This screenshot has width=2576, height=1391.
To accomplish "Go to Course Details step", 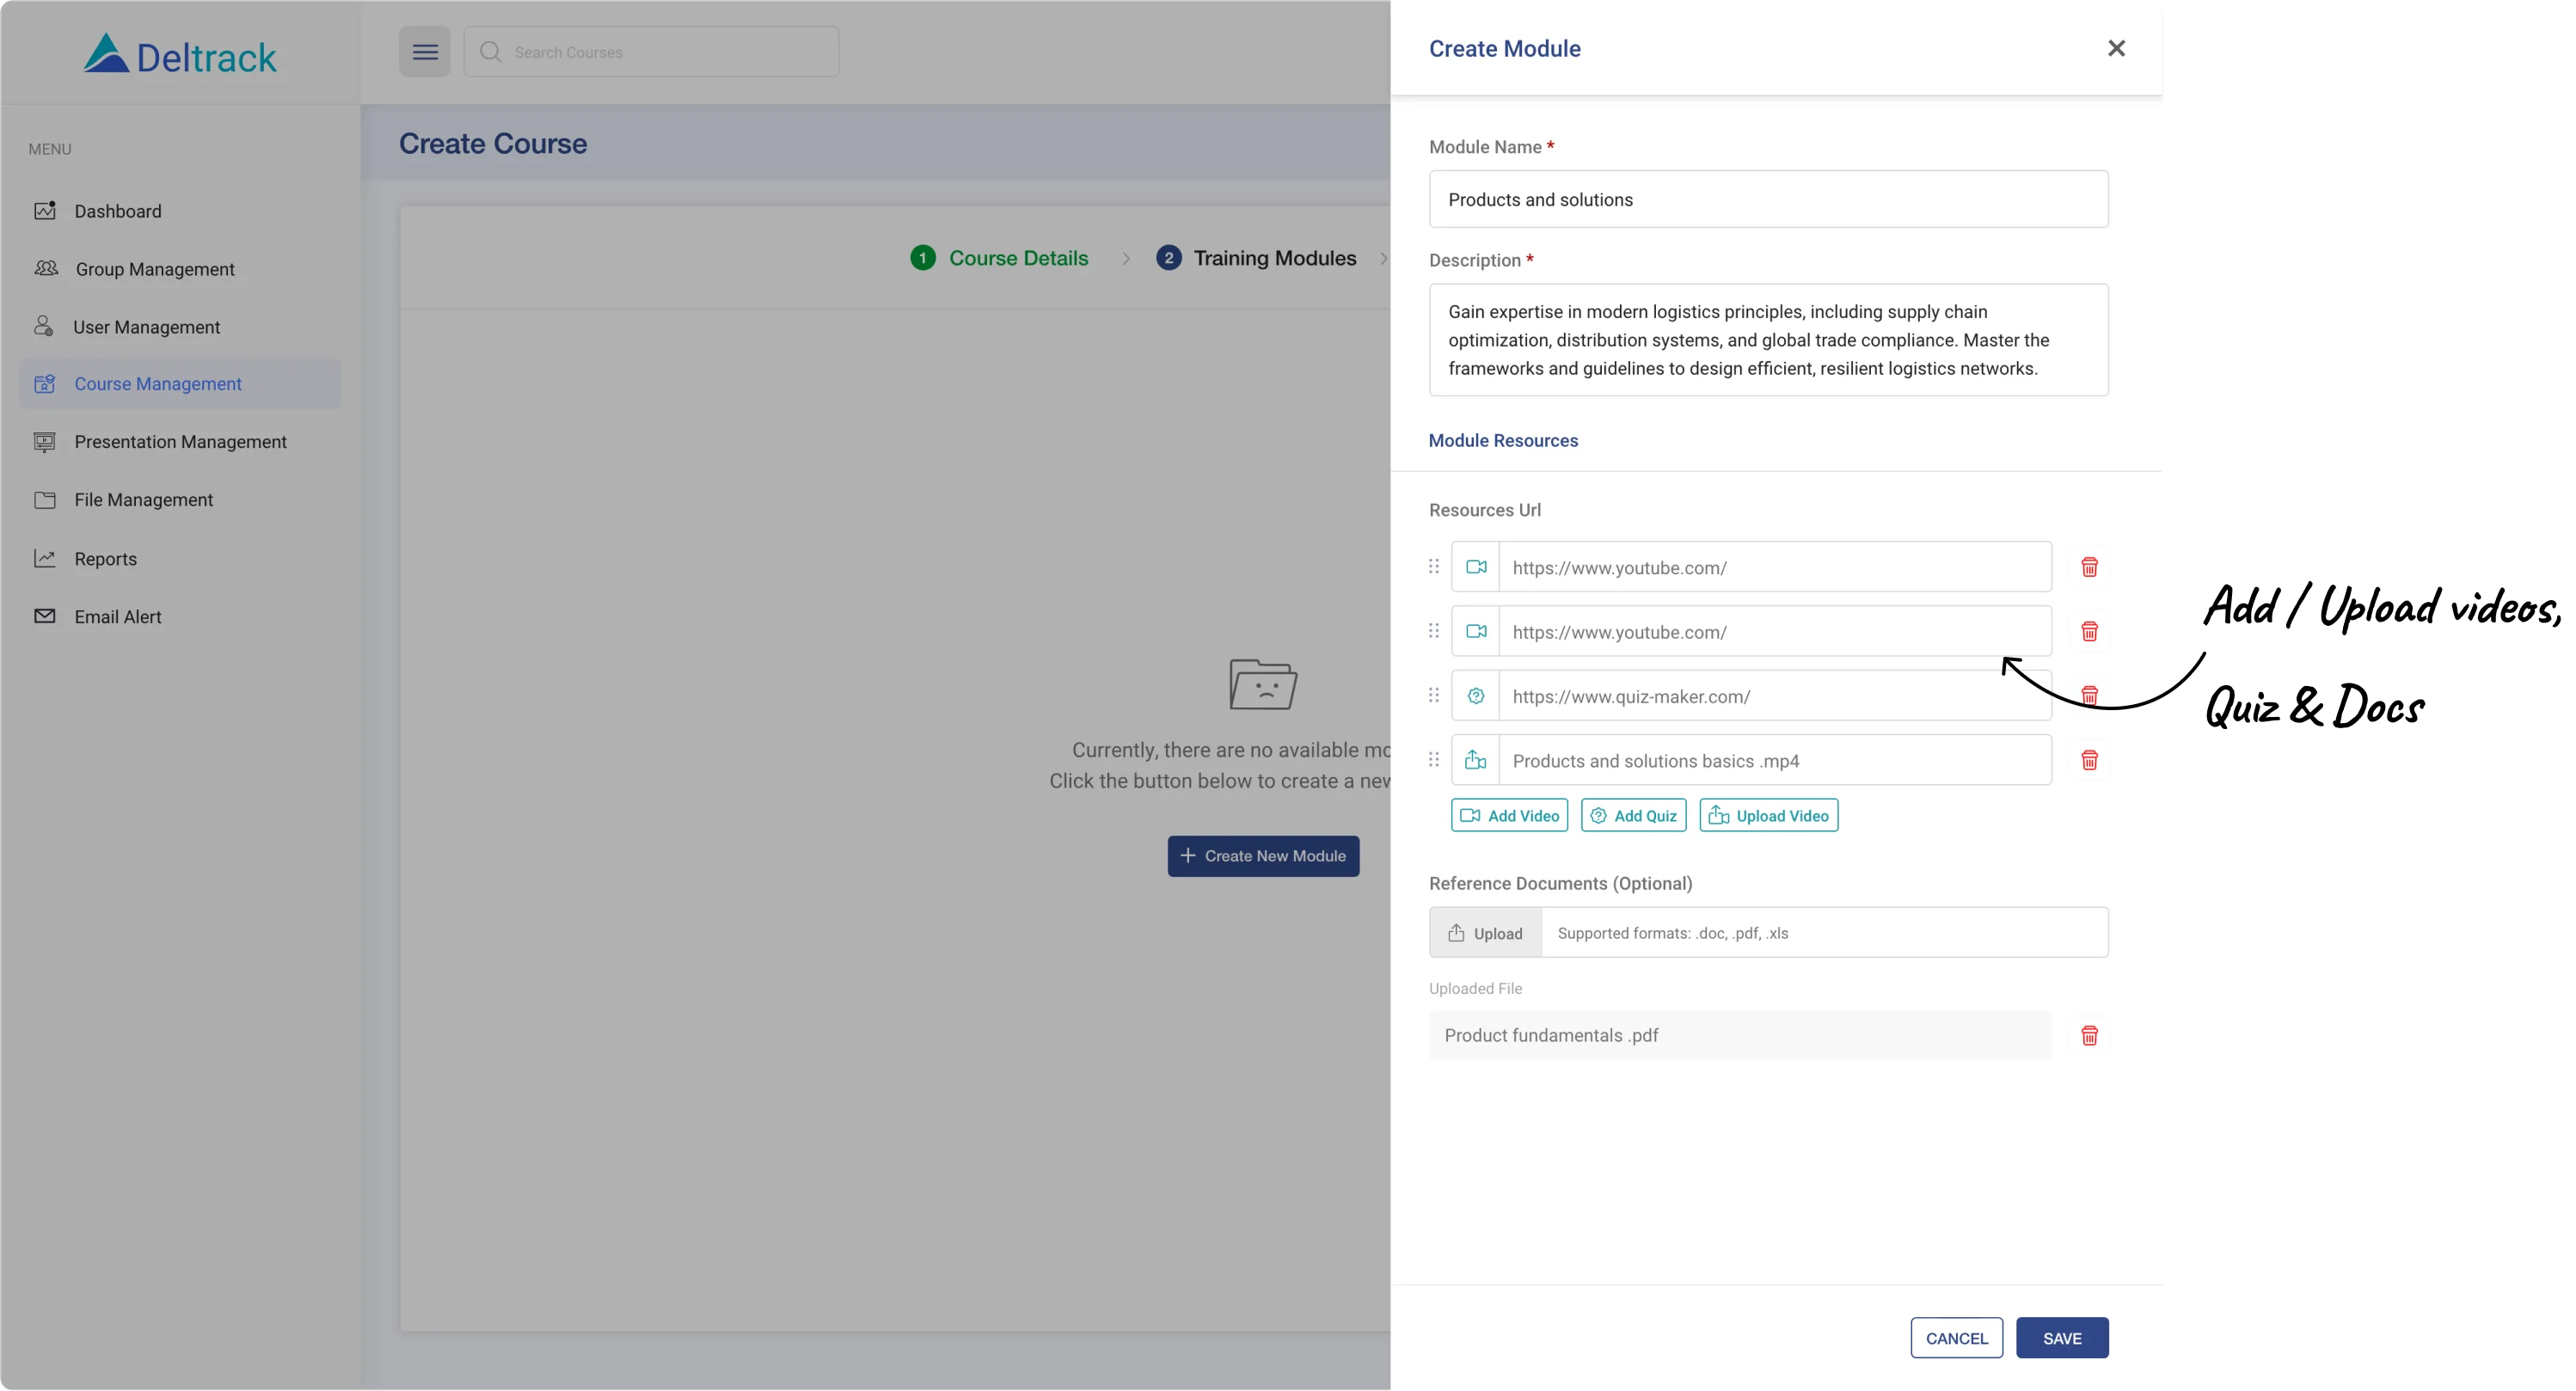I will coord(1017,258).
